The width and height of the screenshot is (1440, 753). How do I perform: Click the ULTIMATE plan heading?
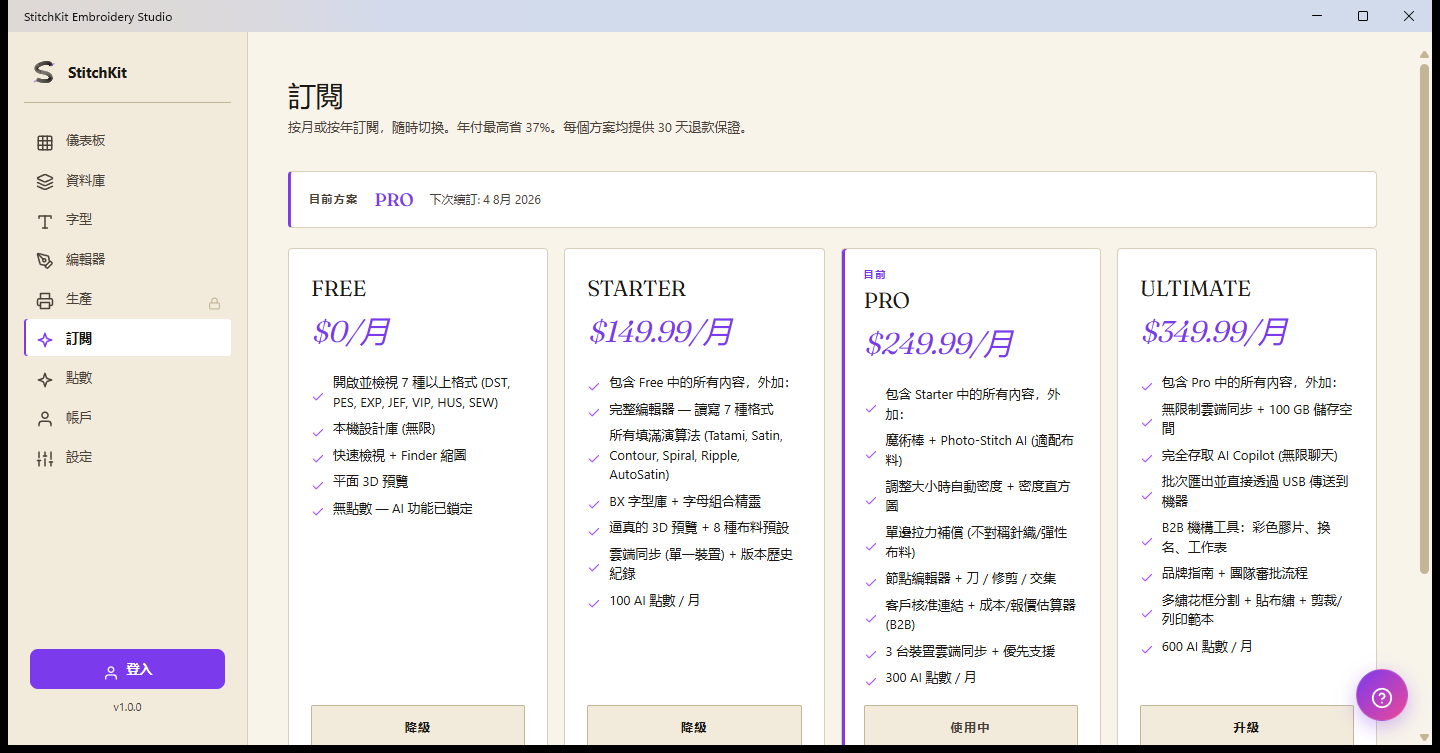1195,289
